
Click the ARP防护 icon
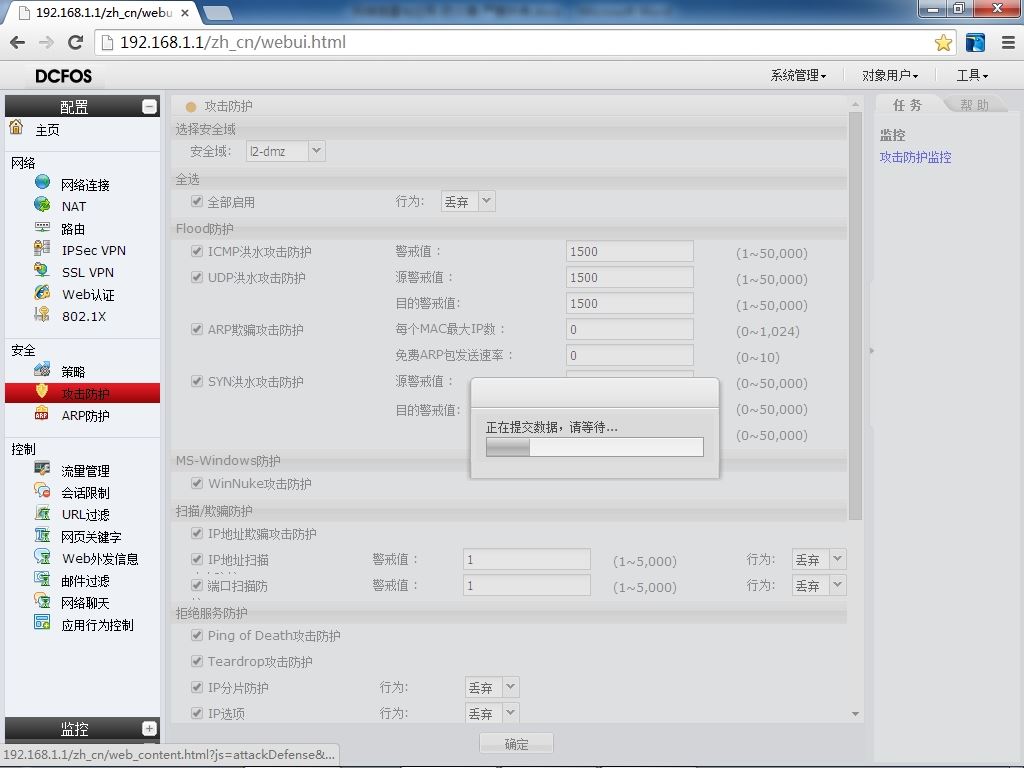[x=42, y=414]
